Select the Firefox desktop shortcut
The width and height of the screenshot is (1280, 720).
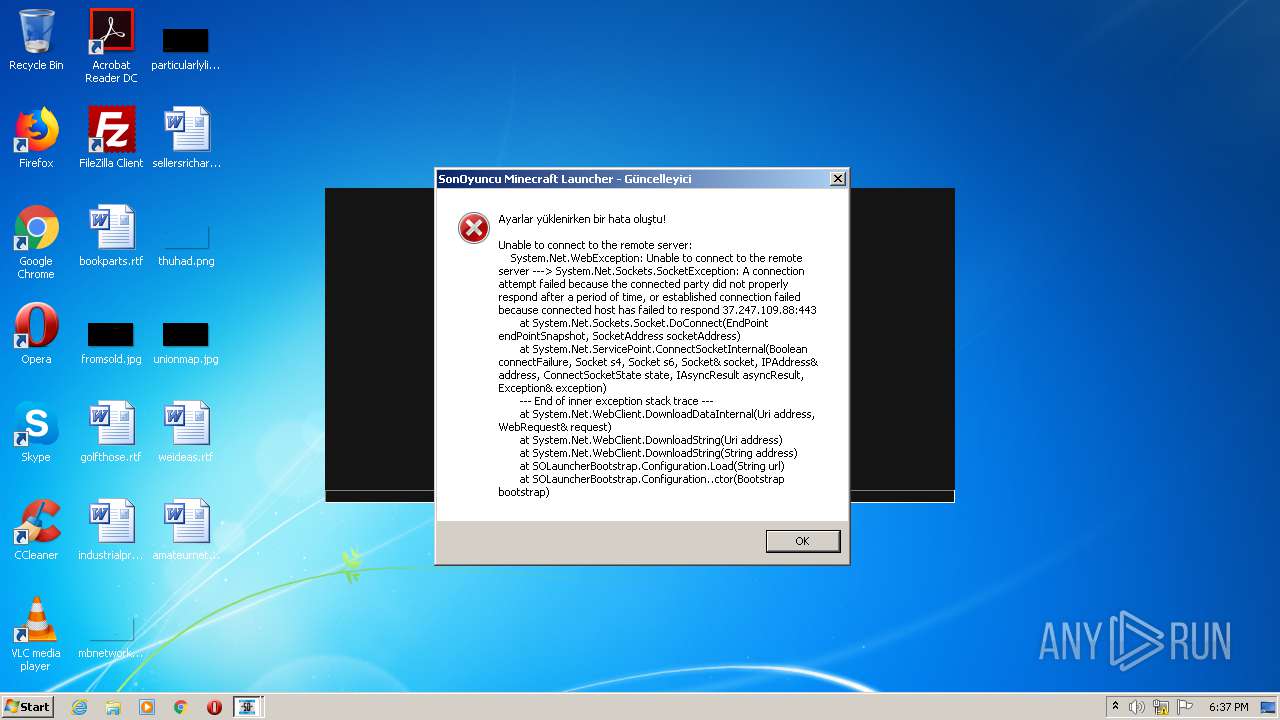pos(36,138)
